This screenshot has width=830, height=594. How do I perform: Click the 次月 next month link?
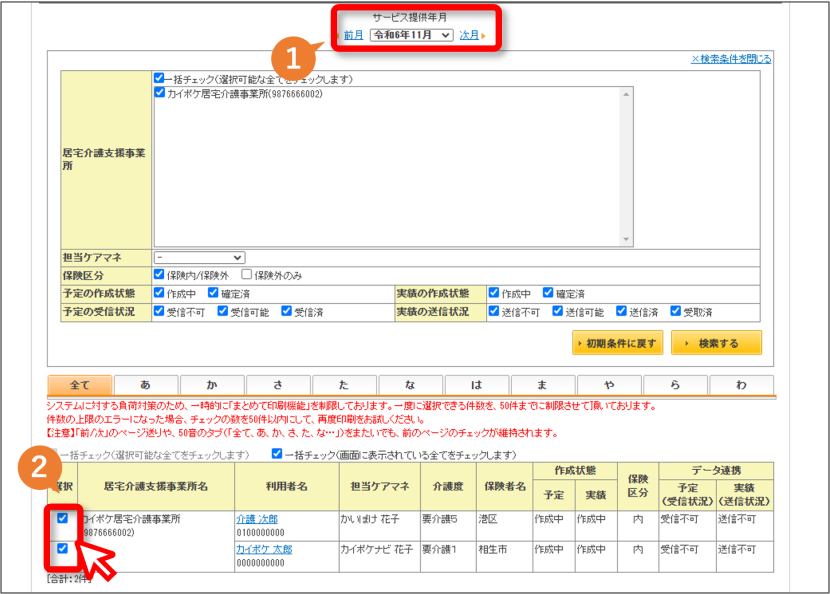click(x=469, y=35)
